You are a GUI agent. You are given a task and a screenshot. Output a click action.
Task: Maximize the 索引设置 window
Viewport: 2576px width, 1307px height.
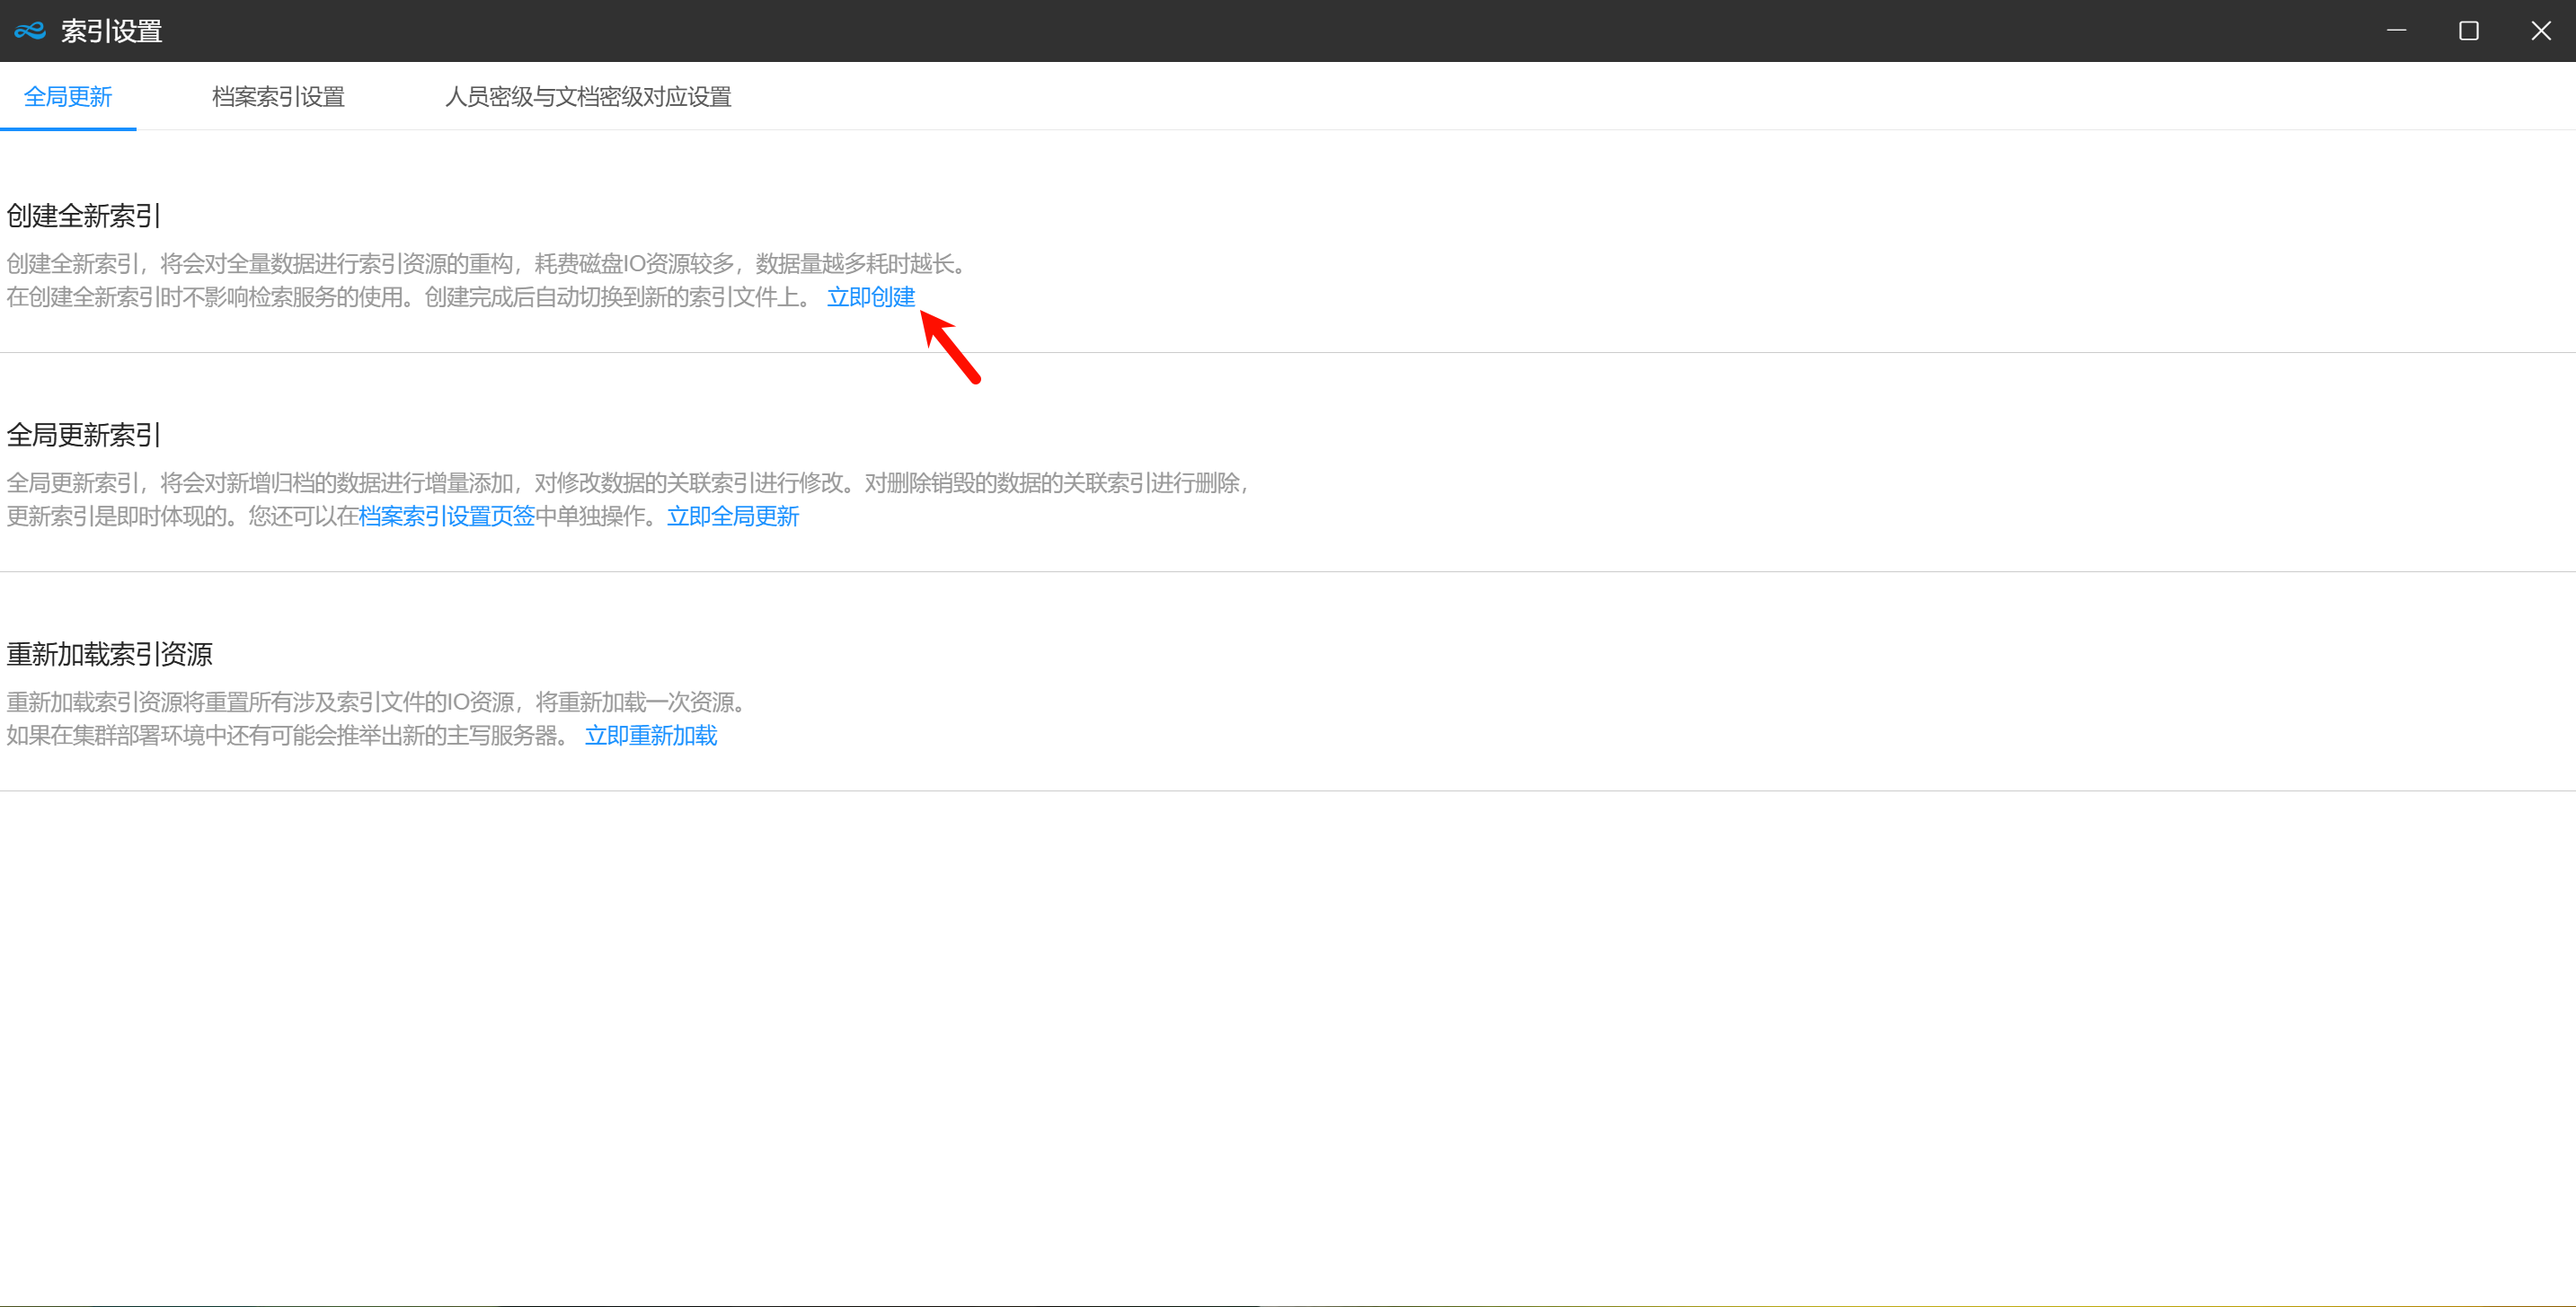tap(2468, 31)
